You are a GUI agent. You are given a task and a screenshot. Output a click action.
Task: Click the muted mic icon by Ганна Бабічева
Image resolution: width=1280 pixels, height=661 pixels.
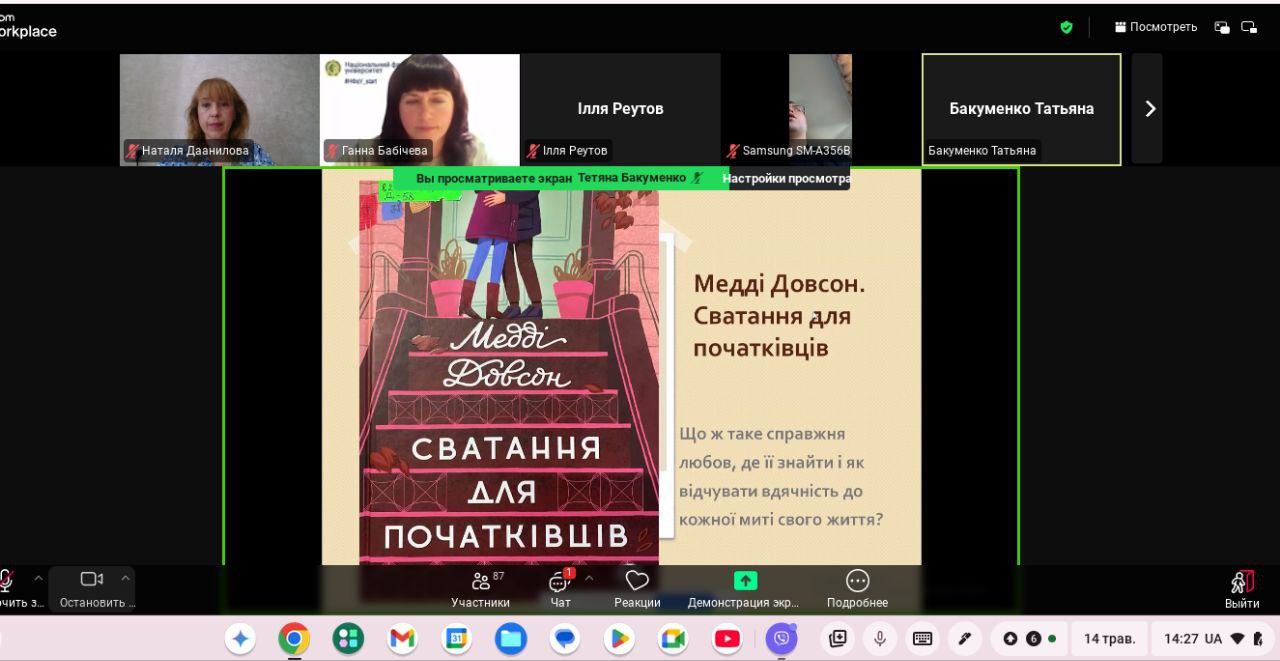(x=332, y=151)
